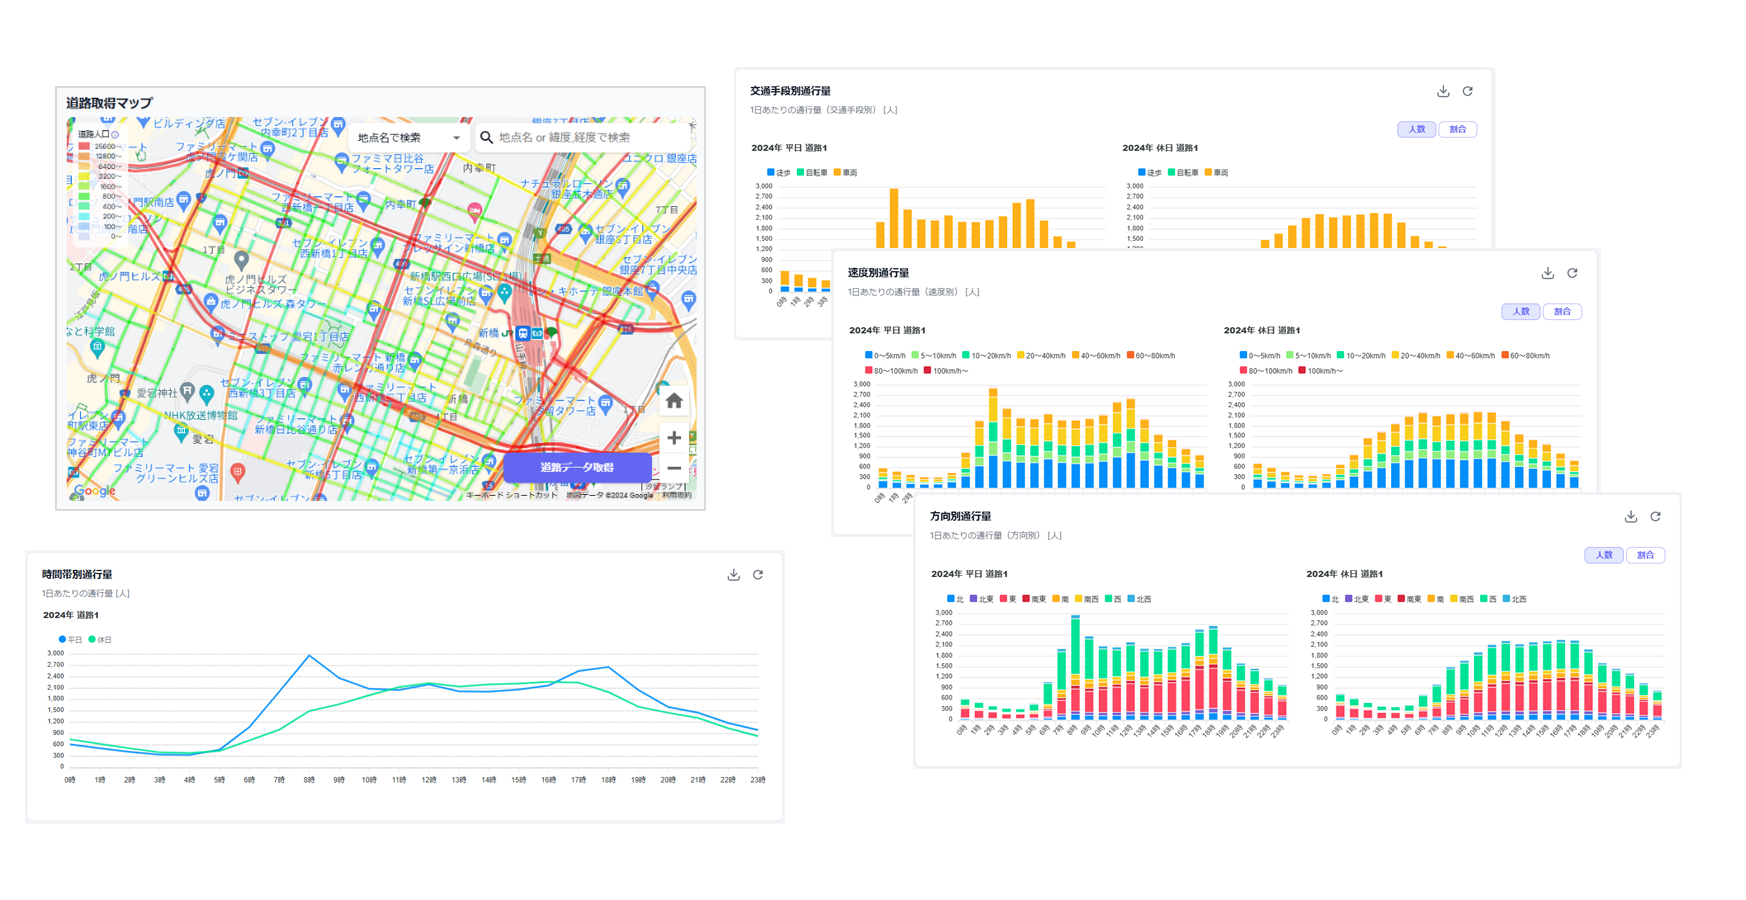Image resolution: width=1746 pixels, height=900 pixels.
Task: Toggle 平日 series in 時間帯別通行量 legend
Action: coord(71,639)
